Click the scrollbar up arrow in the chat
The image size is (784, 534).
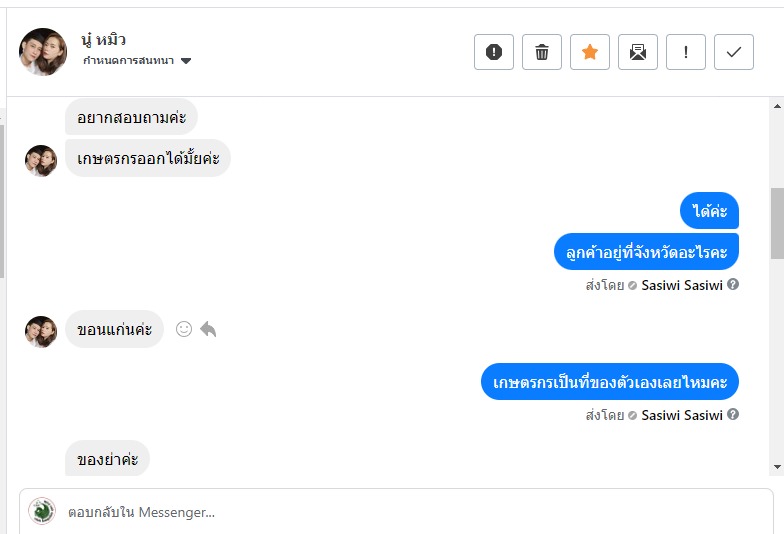[777, 106]
